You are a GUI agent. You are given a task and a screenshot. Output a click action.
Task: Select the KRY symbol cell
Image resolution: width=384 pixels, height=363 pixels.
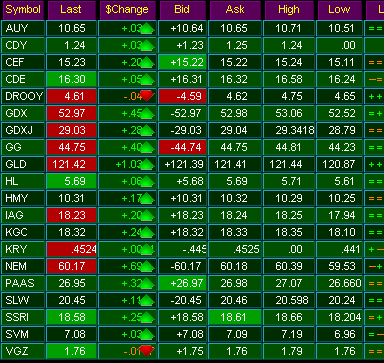click(23, 249)
